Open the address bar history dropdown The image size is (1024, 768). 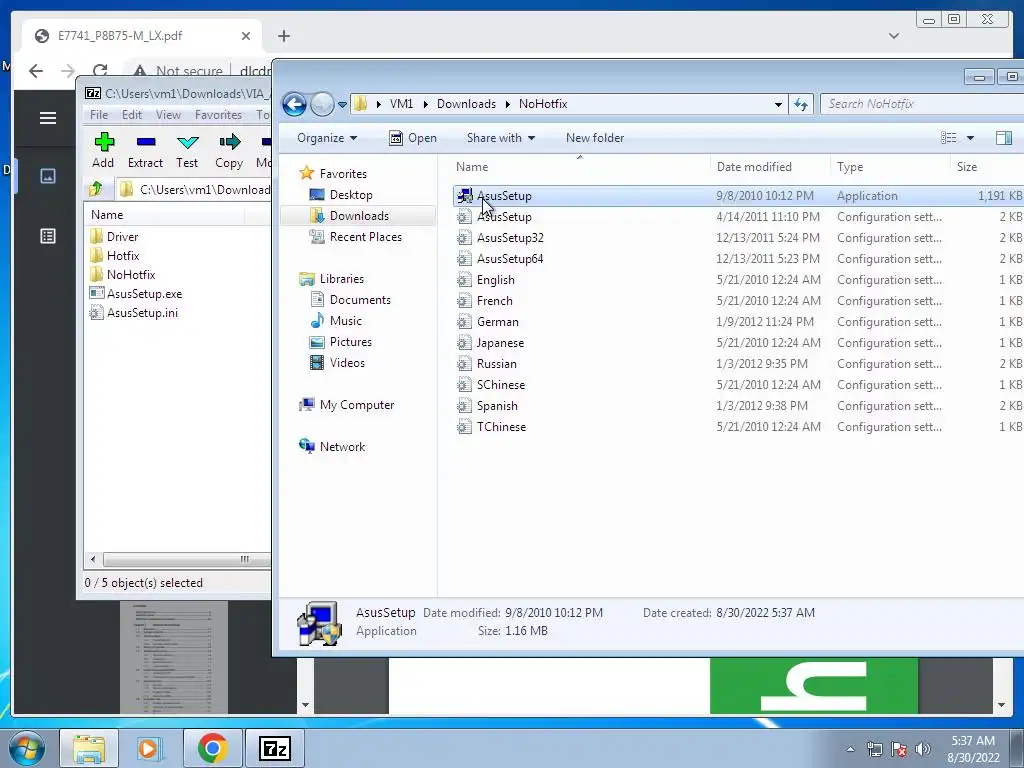tap(778, 104)
